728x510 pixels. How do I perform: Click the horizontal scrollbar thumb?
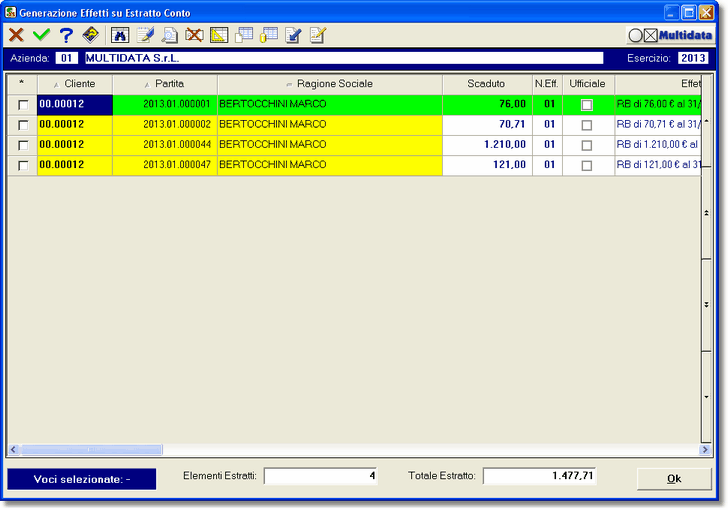[91, 450]
